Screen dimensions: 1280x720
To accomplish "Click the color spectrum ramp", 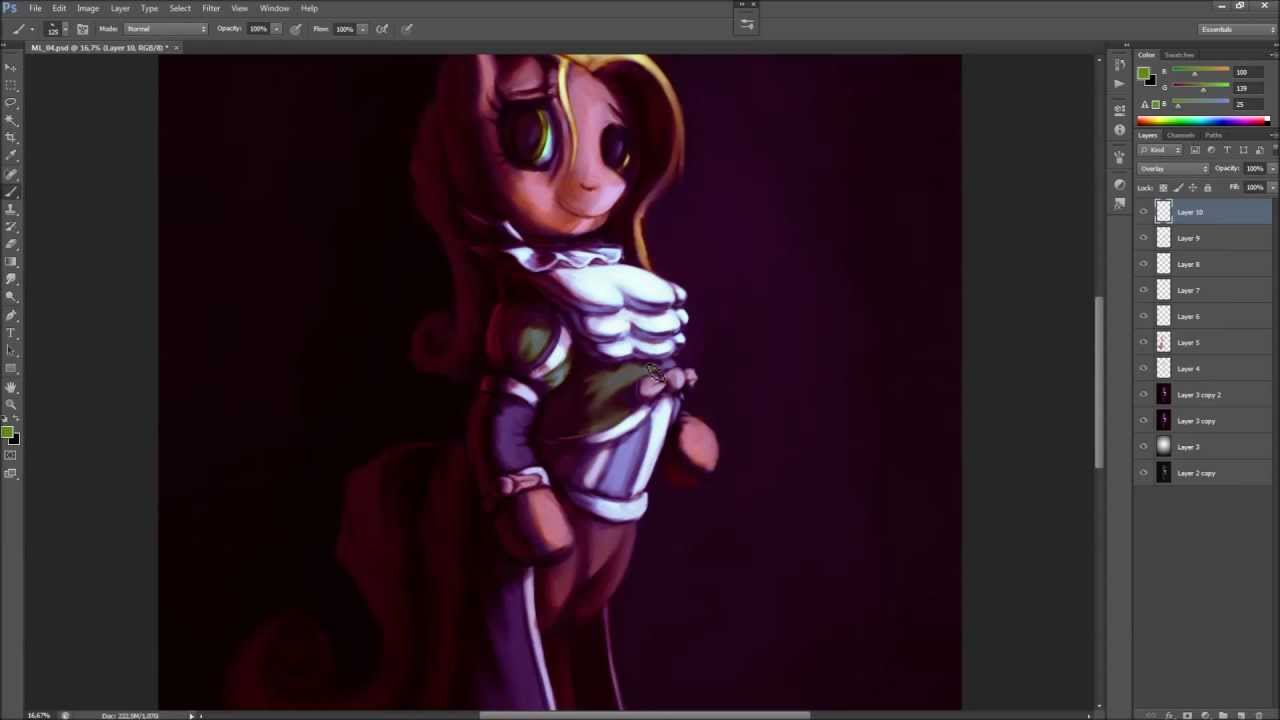I will pos(1200,121).
